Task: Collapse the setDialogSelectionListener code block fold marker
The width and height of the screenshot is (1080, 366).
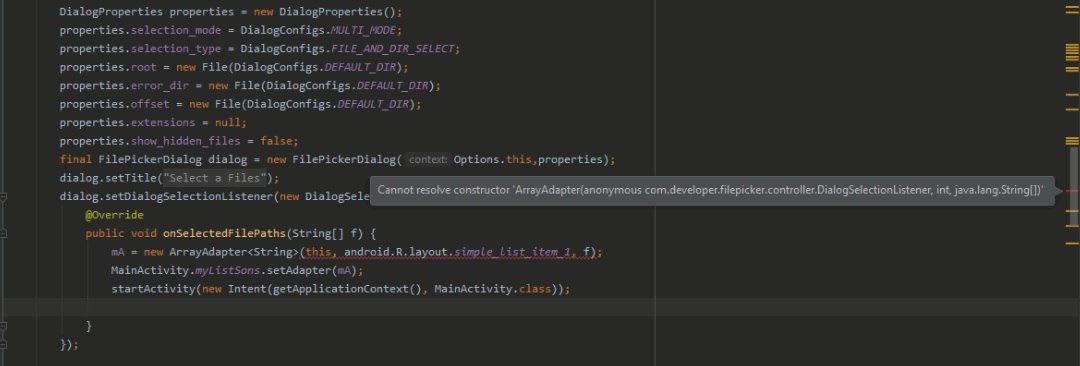Action: click(3, 196)
